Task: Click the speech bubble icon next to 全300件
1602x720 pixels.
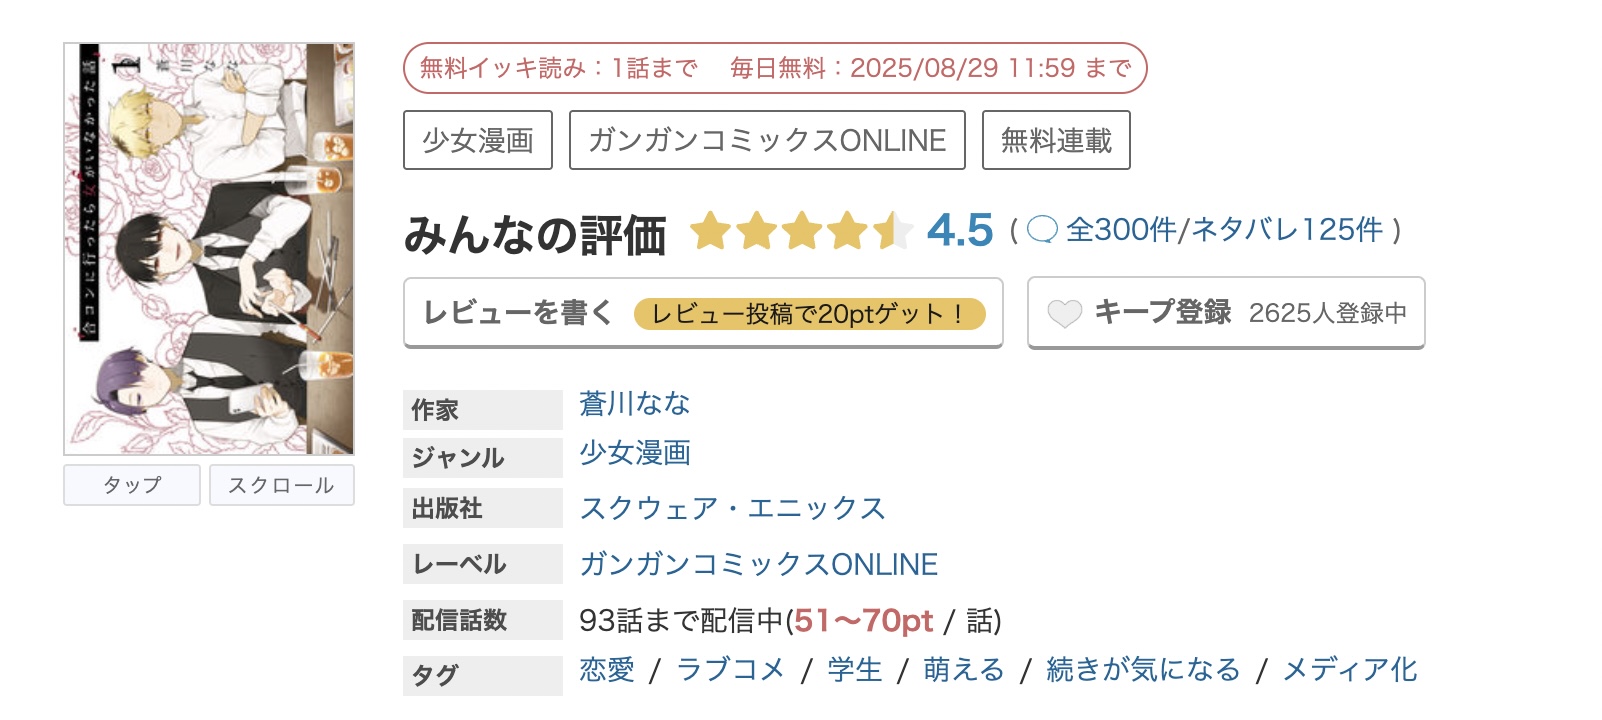Action: pyautogui.click(x=1040, y=230)
